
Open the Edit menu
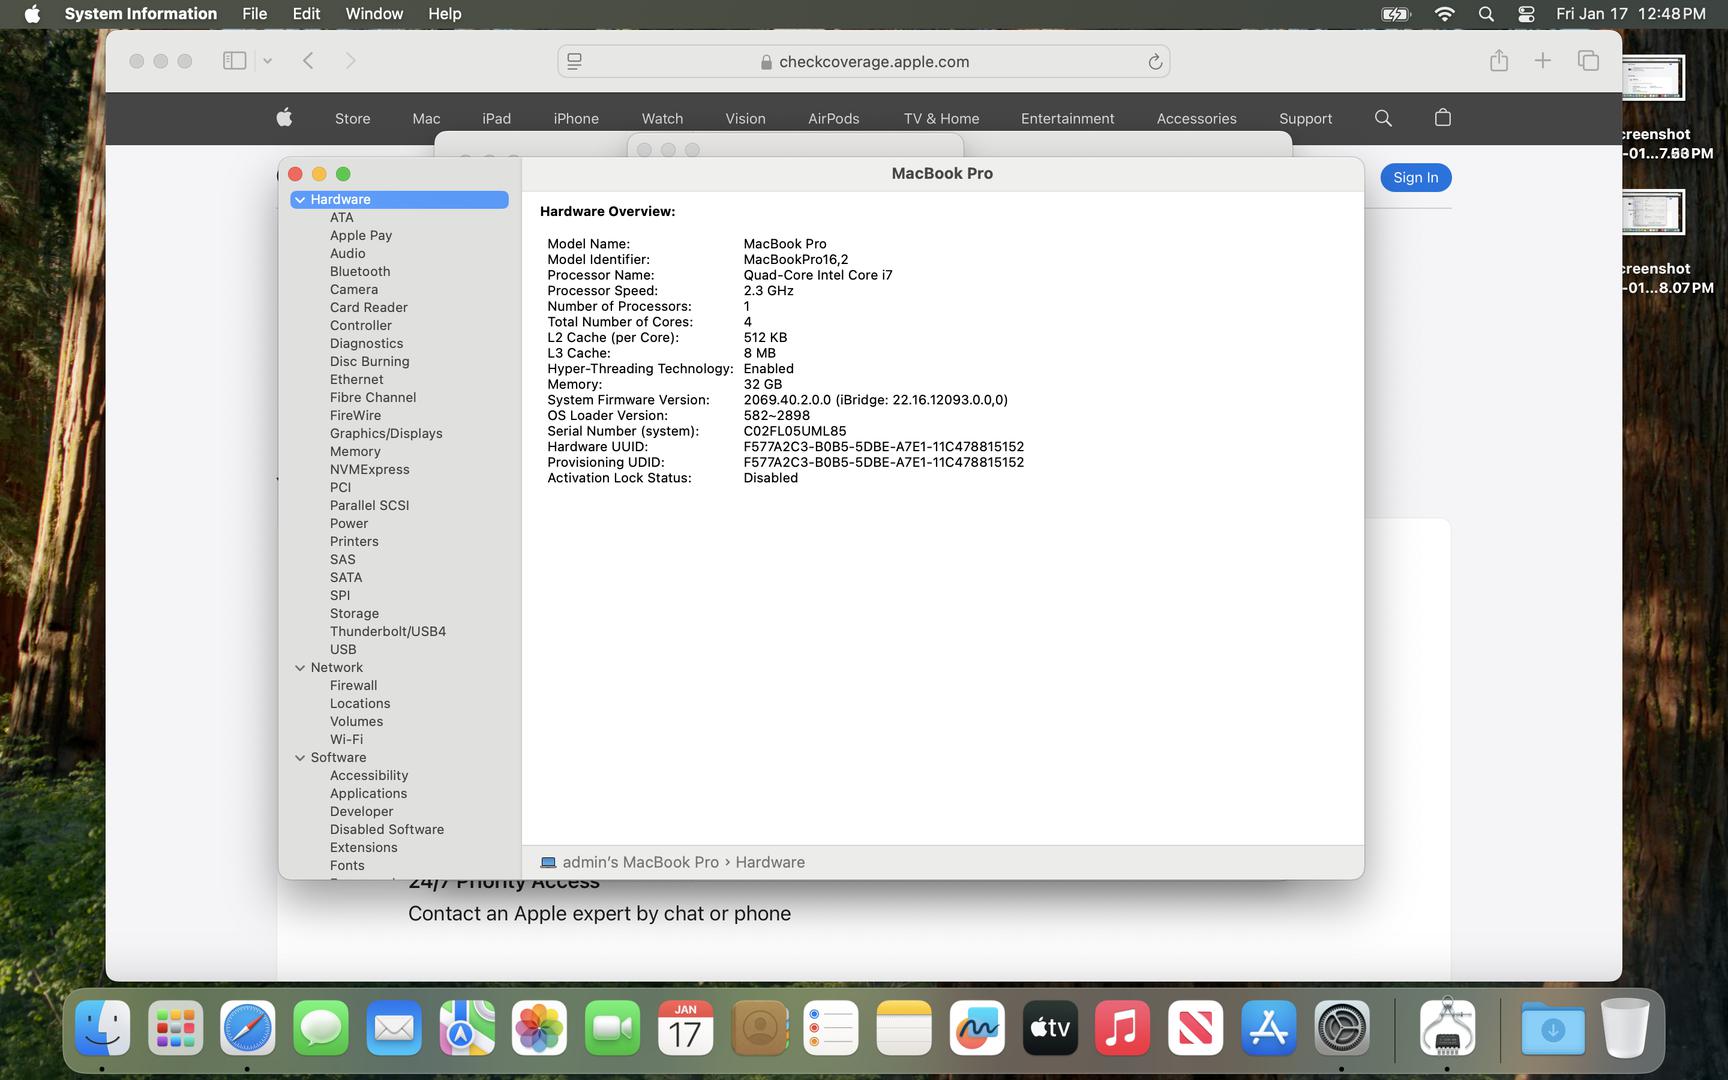[x=306, y=14]
